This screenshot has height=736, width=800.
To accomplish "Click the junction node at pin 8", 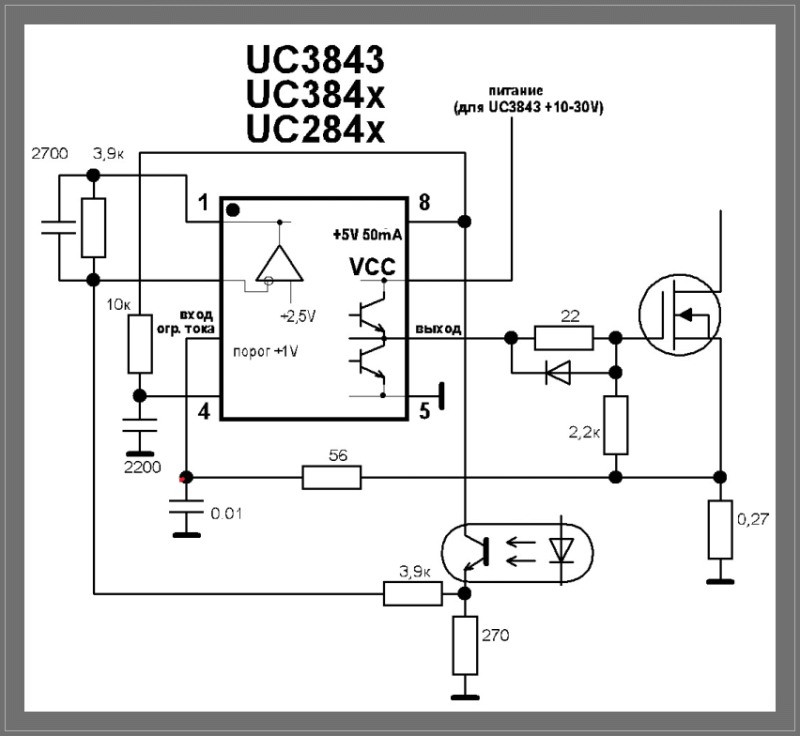I will tap(465, 221).
